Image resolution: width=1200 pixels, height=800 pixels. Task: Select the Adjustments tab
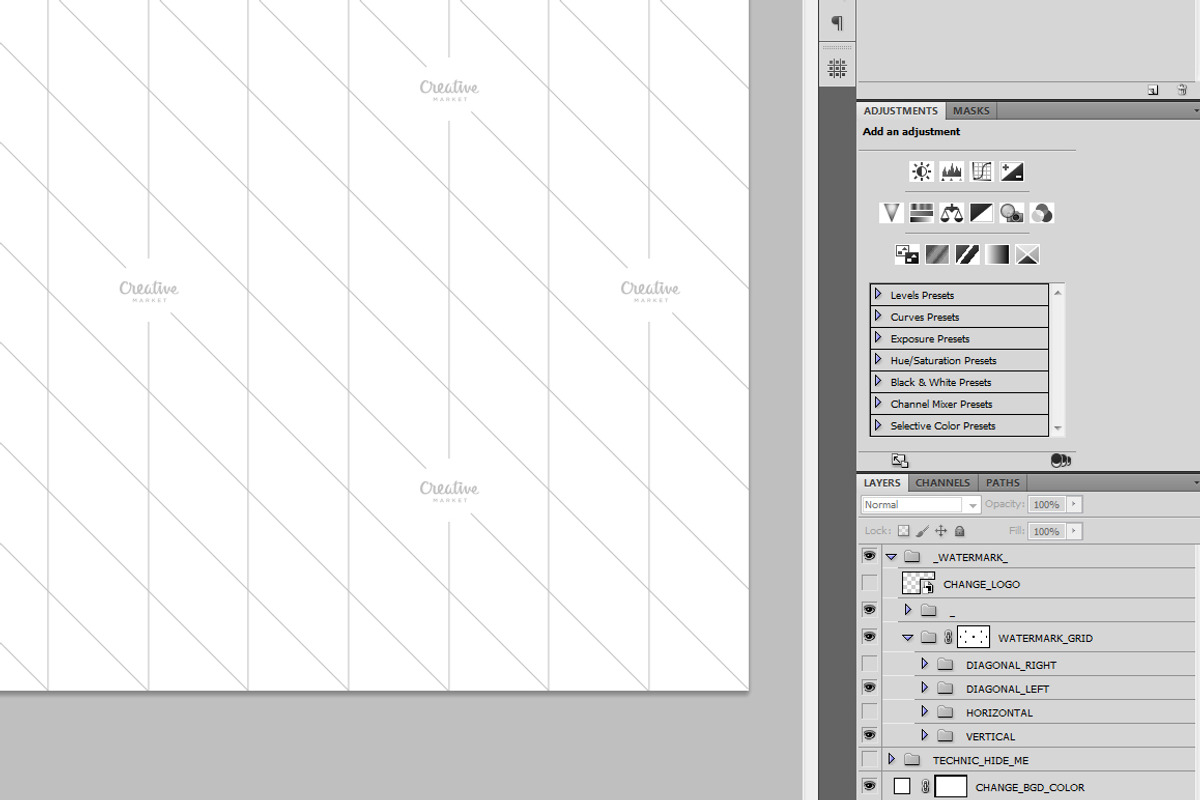pyautogui.click(x=901, y=111)
